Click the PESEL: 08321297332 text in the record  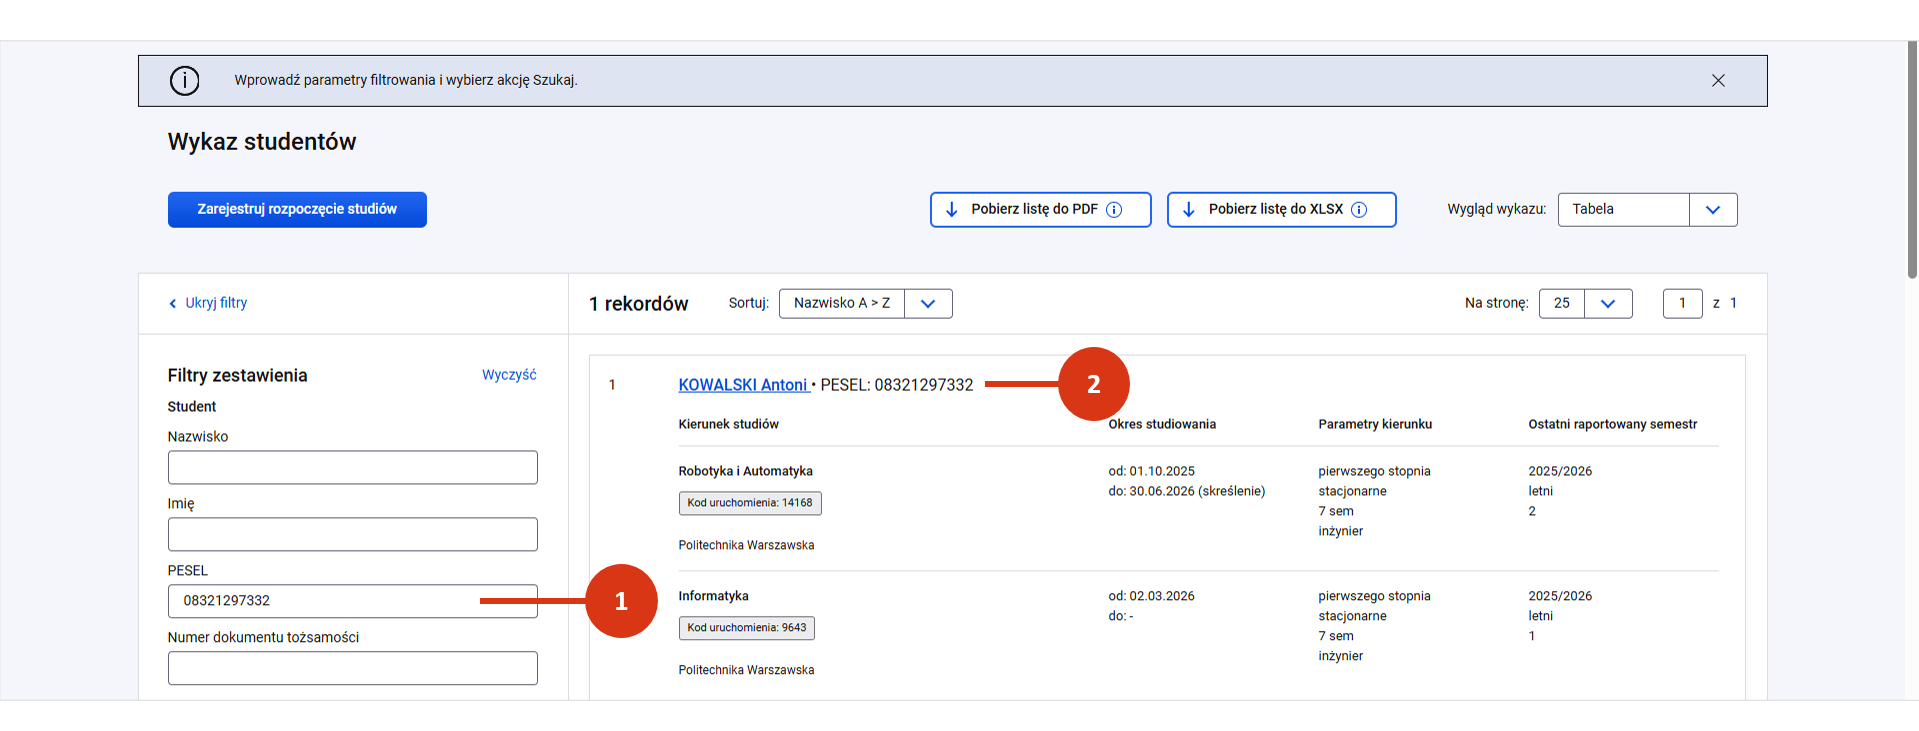click(x=896, y=385)
